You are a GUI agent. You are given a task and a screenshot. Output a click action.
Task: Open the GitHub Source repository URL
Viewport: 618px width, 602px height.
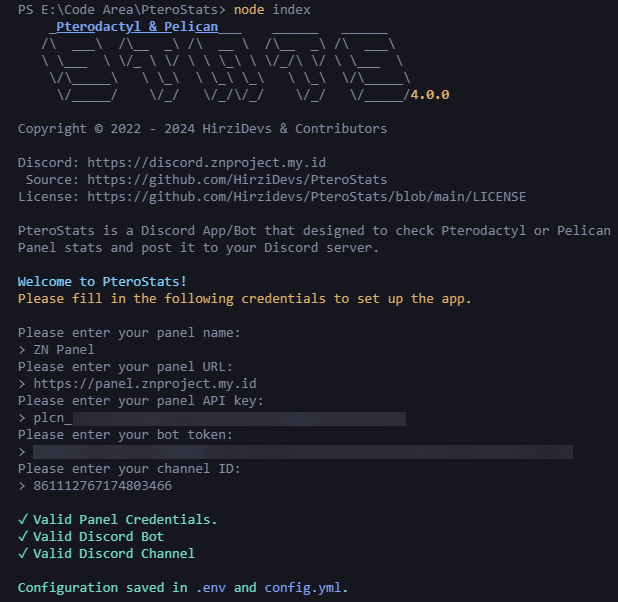tap(237, 179)
